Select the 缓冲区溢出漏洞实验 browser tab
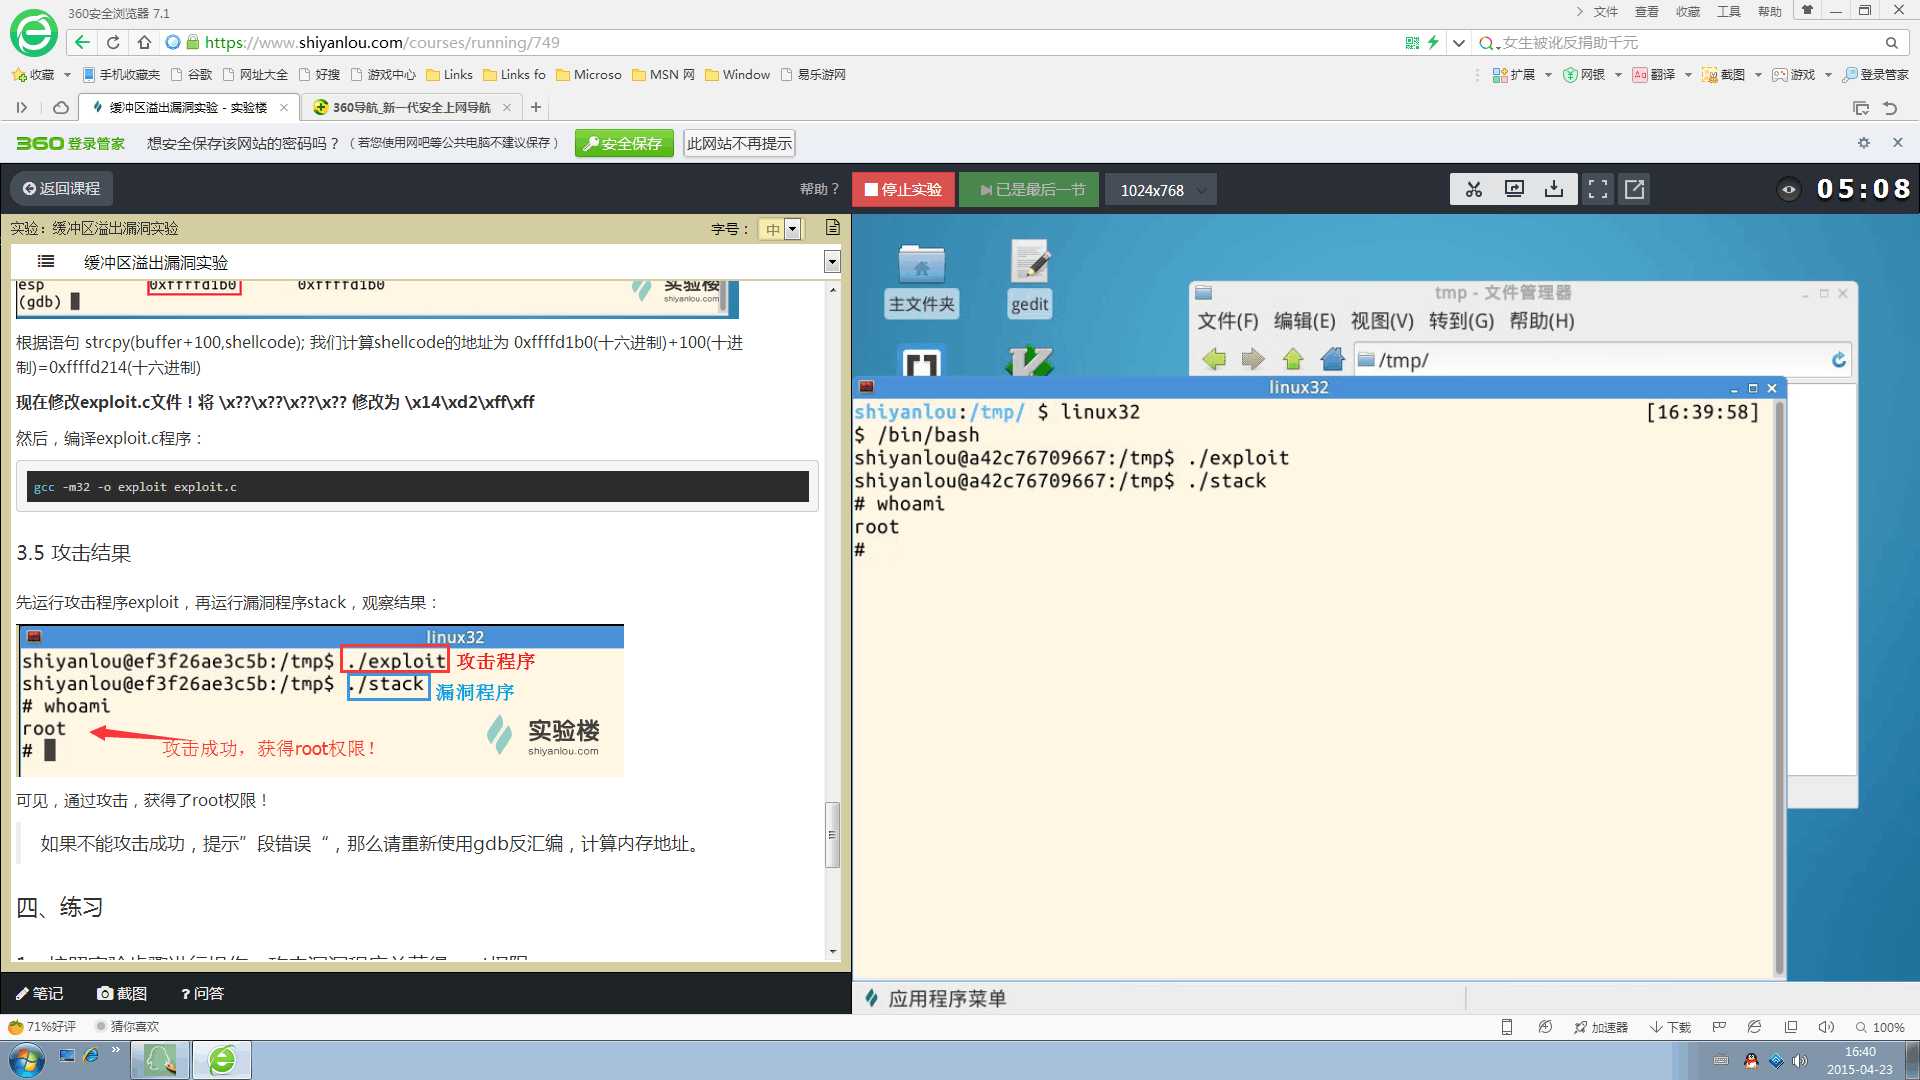The image size is (1920, 1080). pos(187,107)
